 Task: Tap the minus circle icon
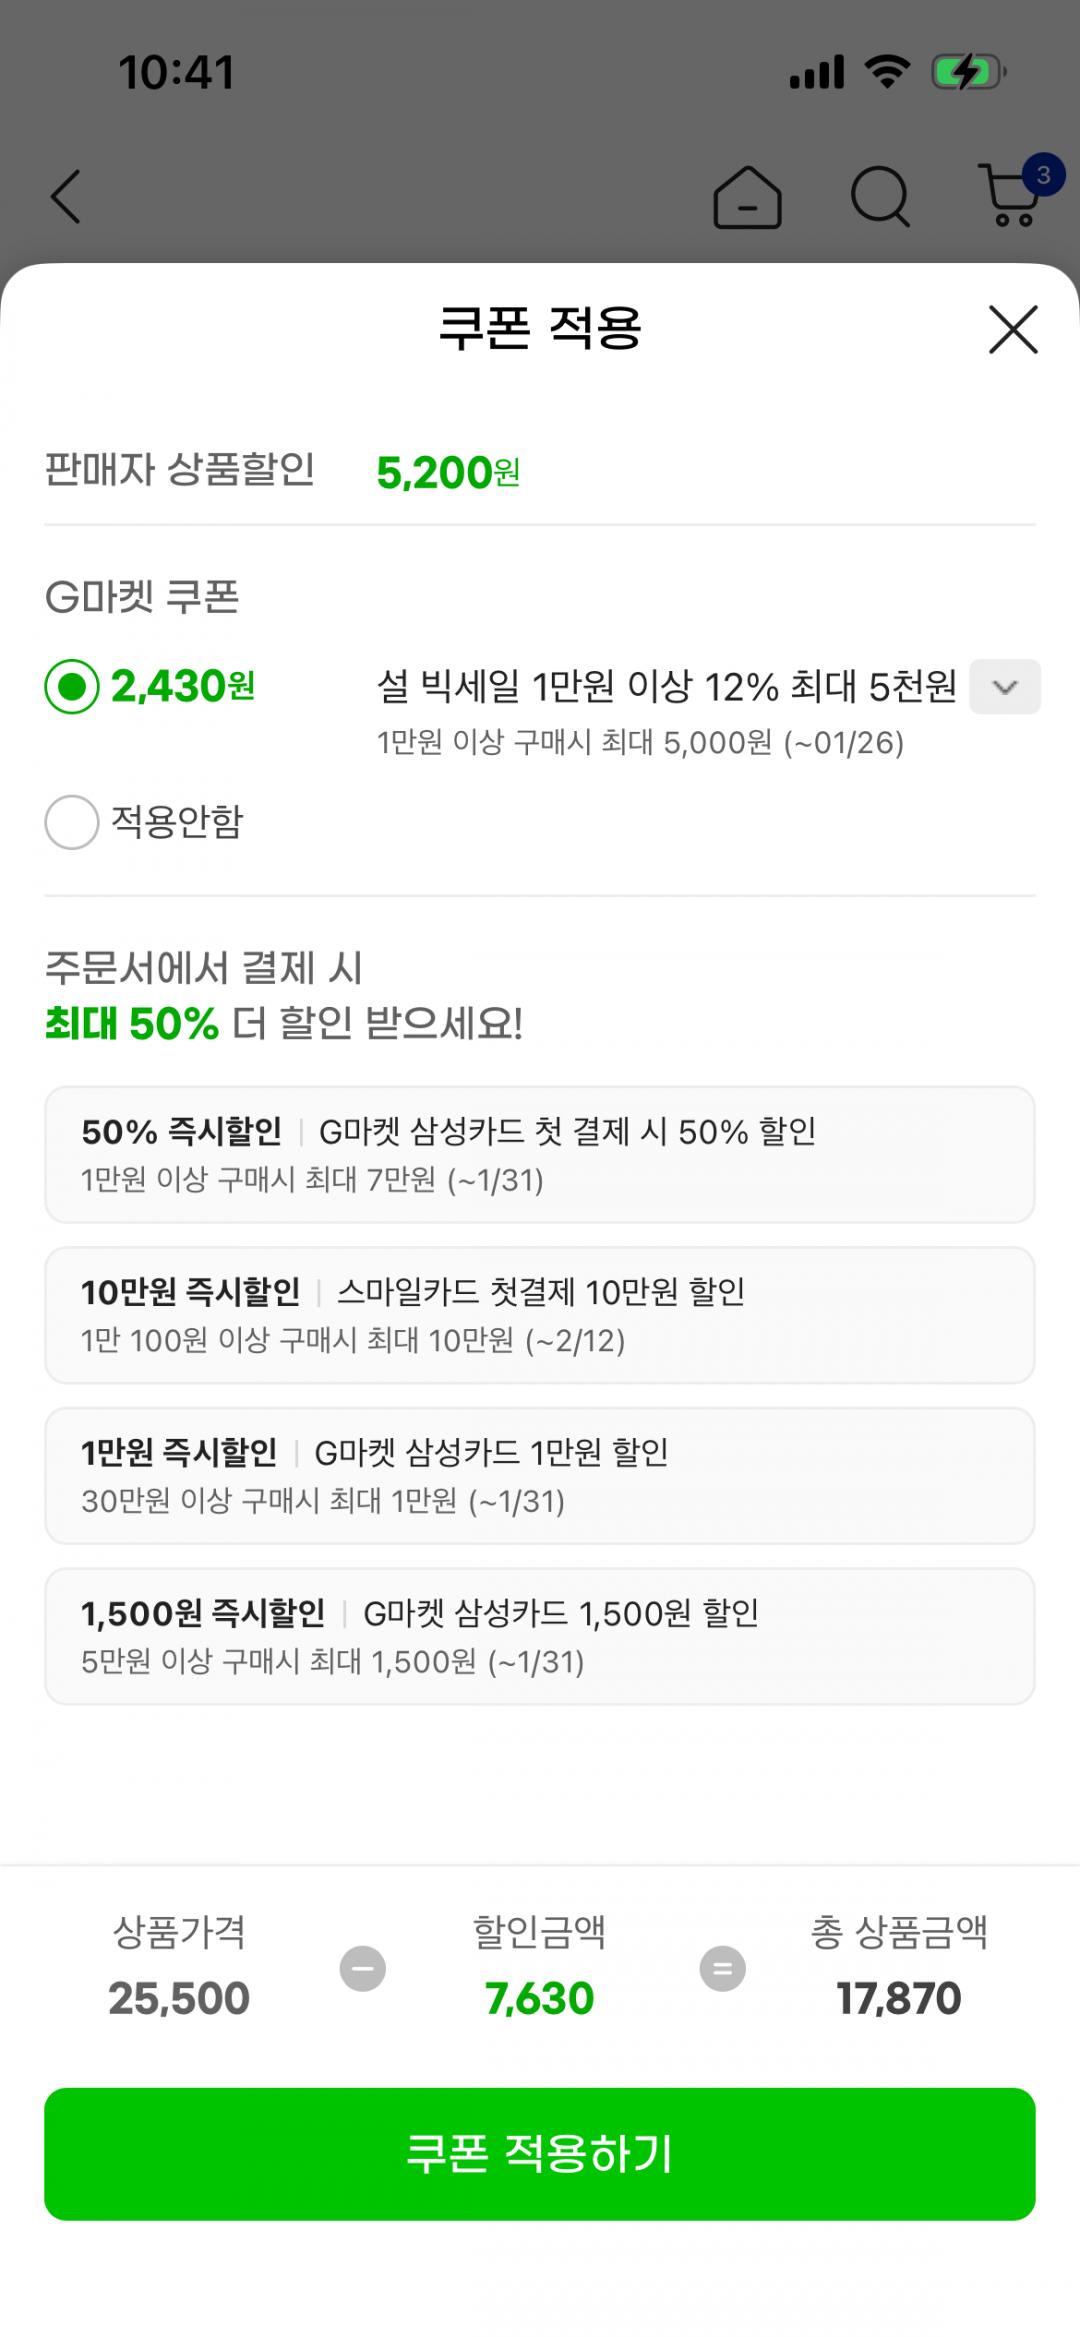pos(362,1968)
